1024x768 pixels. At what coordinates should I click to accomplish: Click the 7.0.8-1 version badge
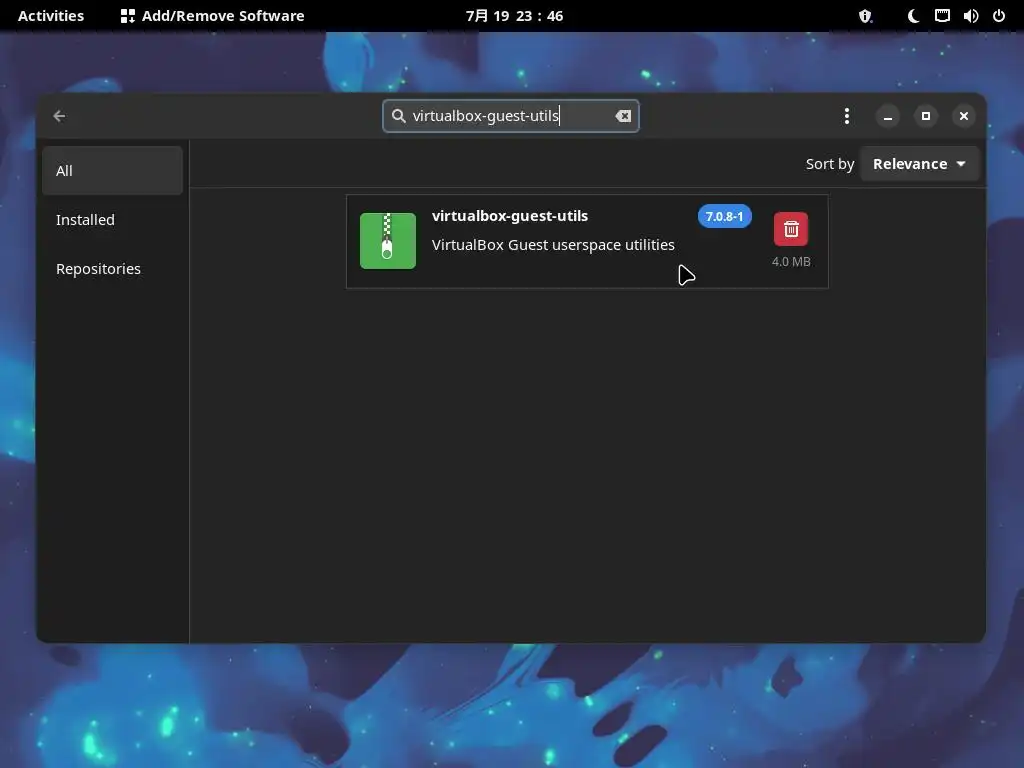[x=724, y=216]
